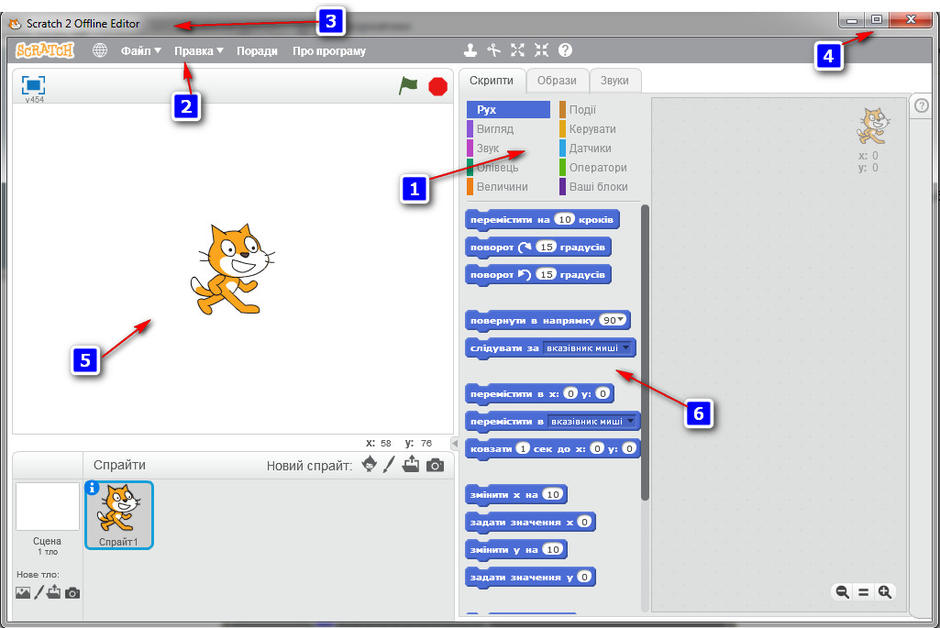The width and height of the screenshot is (940, 628).
Task: Select the scissors delete tool
Action: pyautogui.click(x=494, y=49)
